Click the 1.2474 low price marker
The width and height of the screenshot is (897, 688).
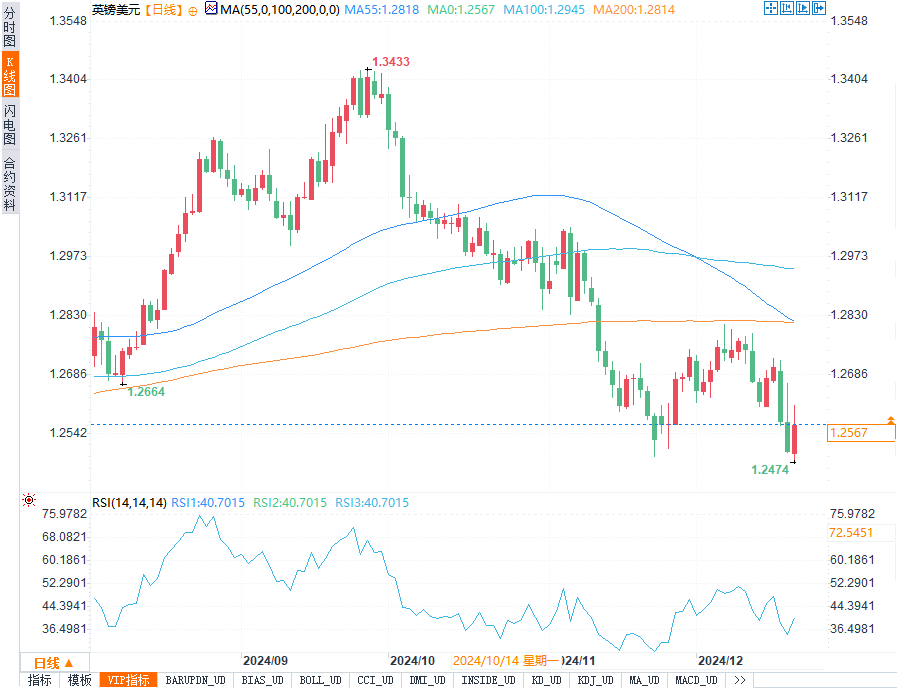click(x=770, y=470)
